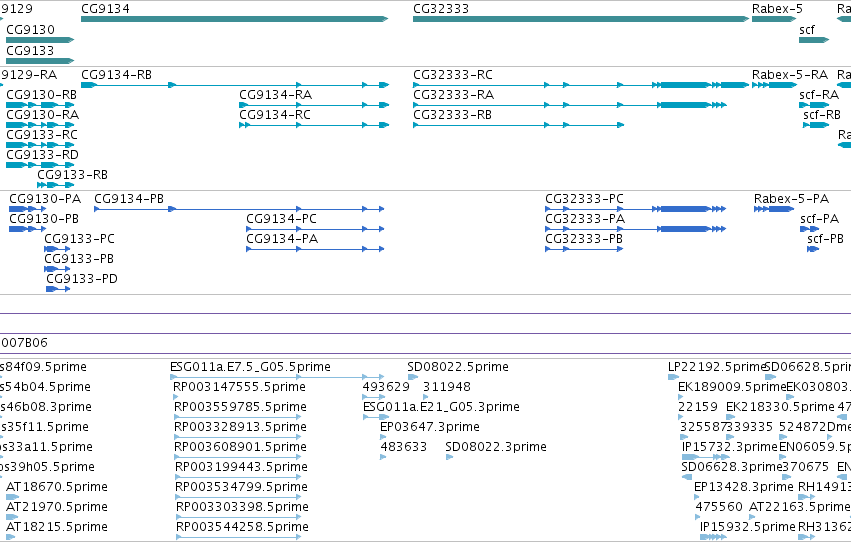Click protein CG9134-PC
Viewport: 851px width, 542px height.
tap(315, 229)
